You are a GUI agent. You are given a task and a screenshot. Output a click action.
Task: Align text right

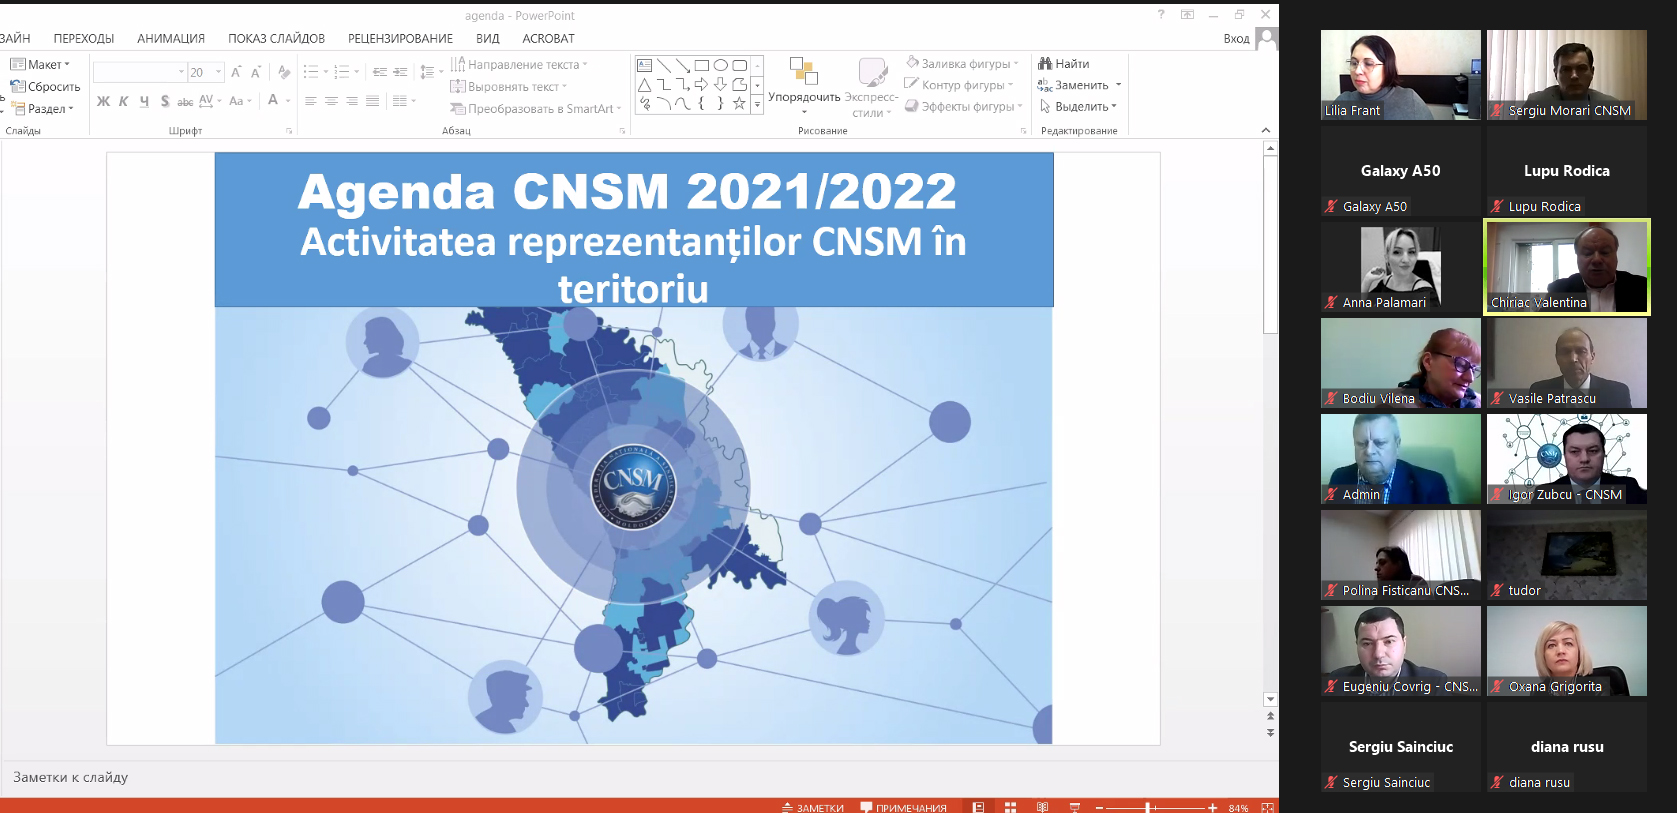(352, 101)
